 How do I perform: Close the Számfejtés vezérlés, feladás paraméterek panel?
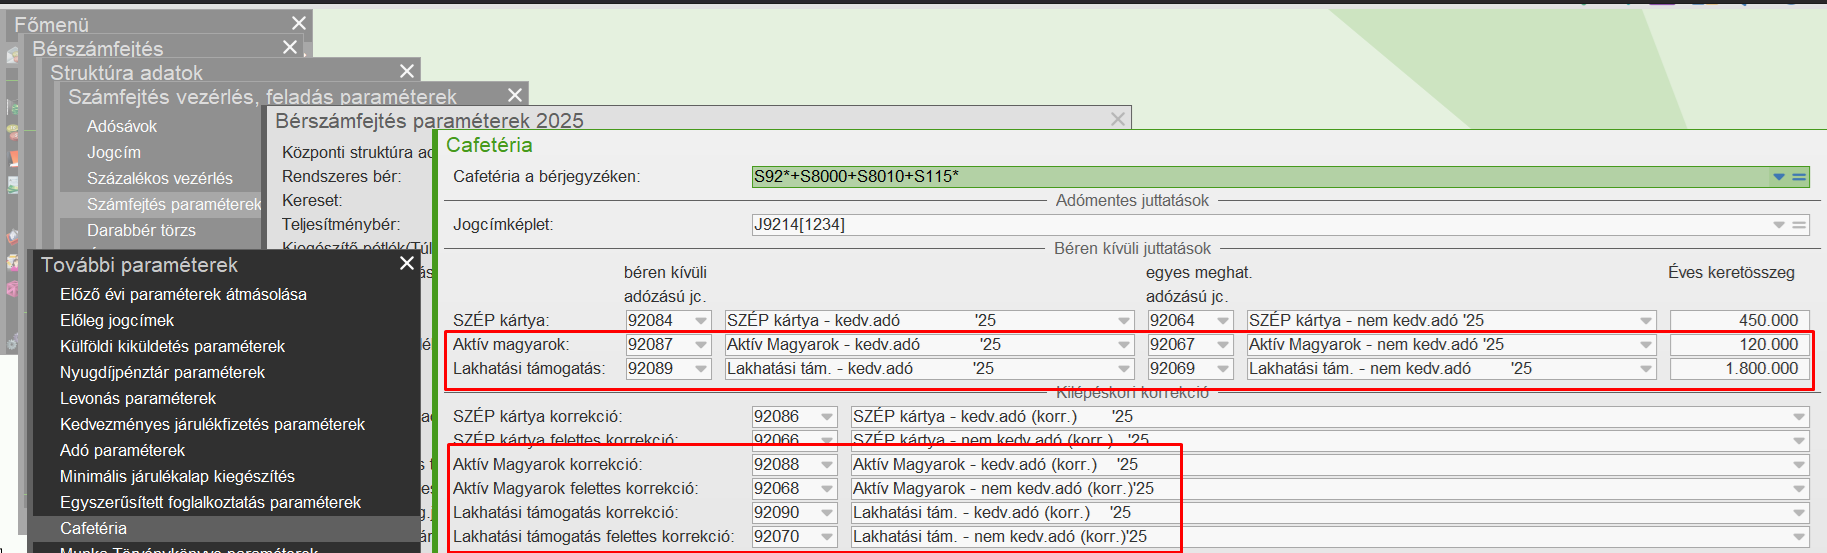(x=514, y=95)
